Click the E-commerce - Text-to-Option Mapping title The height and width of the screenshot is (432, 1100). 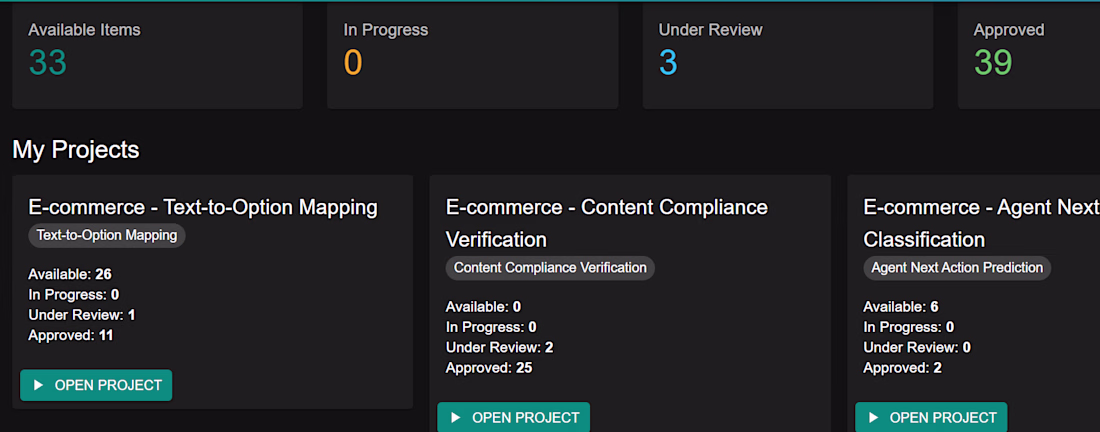[203, 207]
